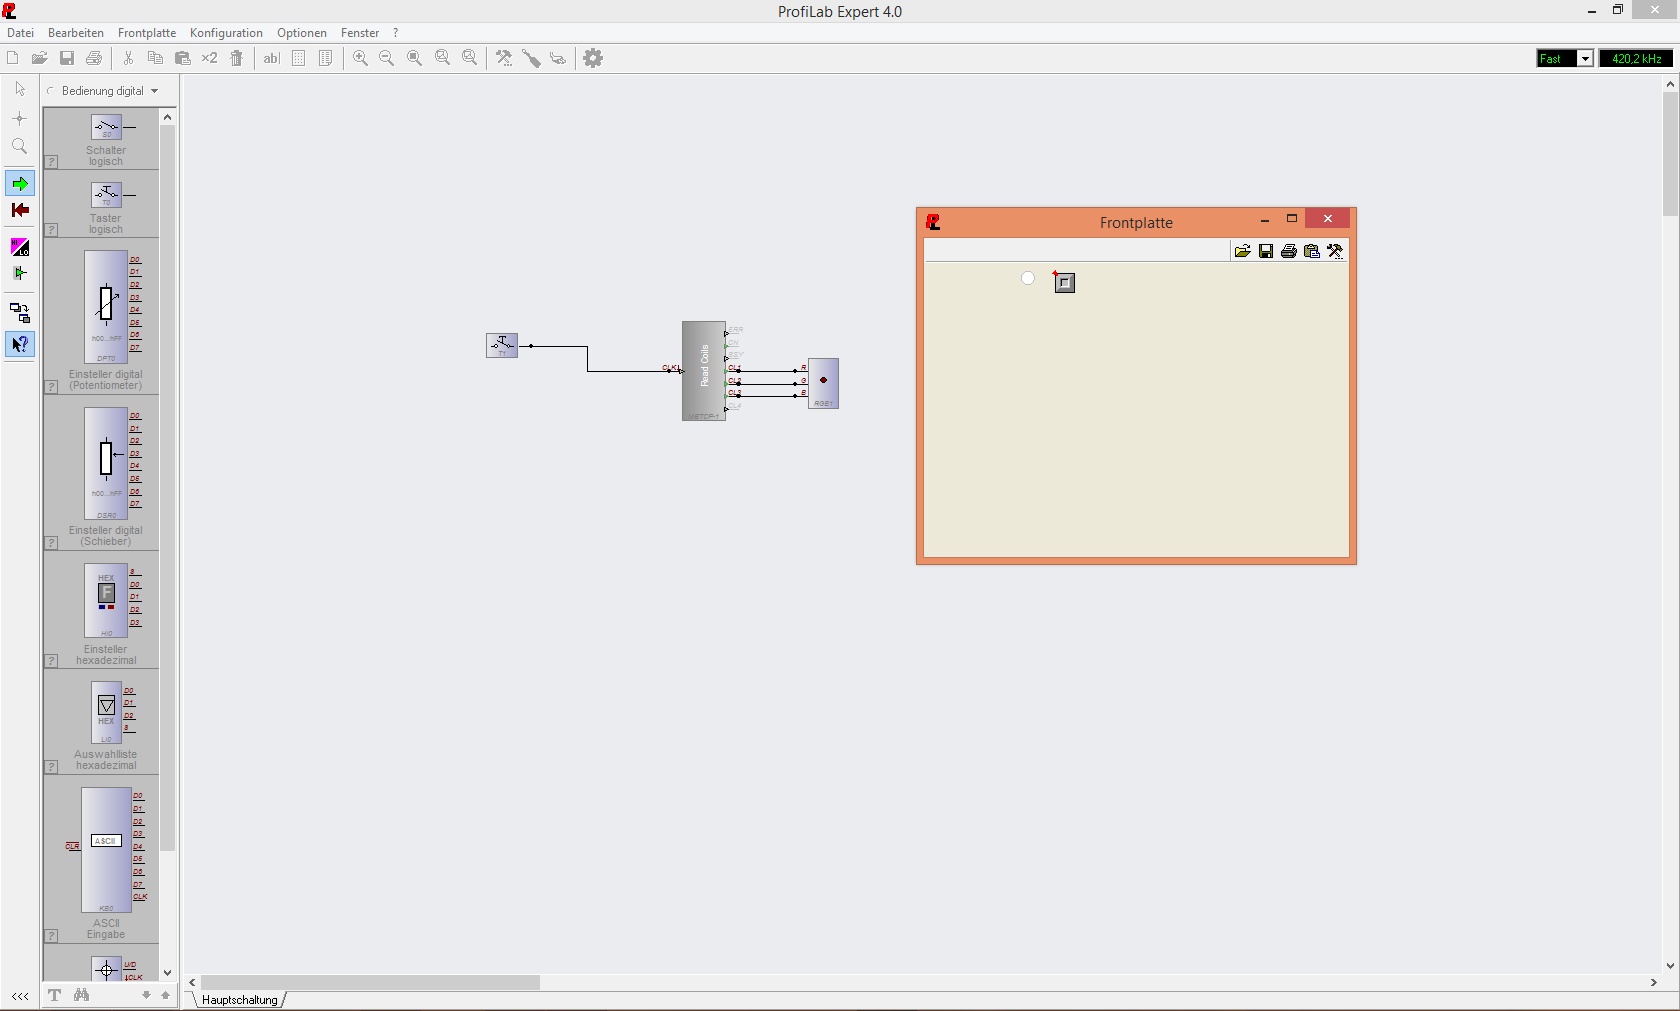Viewport: 1680px width, 1011px height.
Task: Open the settings gear icon
Action: point(593,58)
